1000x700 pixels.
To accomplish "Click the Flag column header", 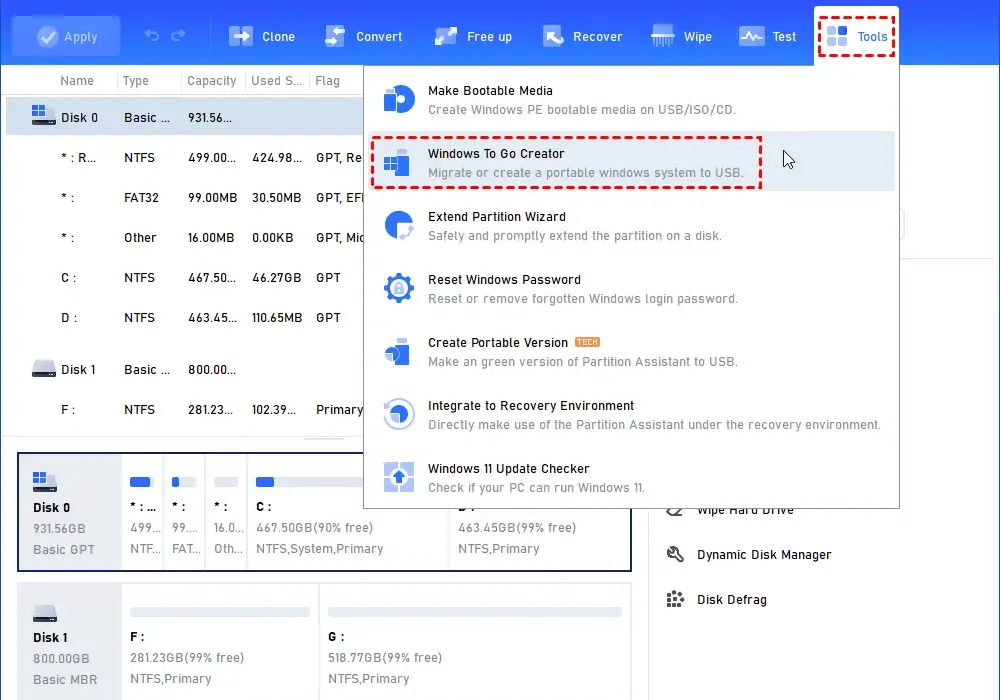I will pos(327,81).
